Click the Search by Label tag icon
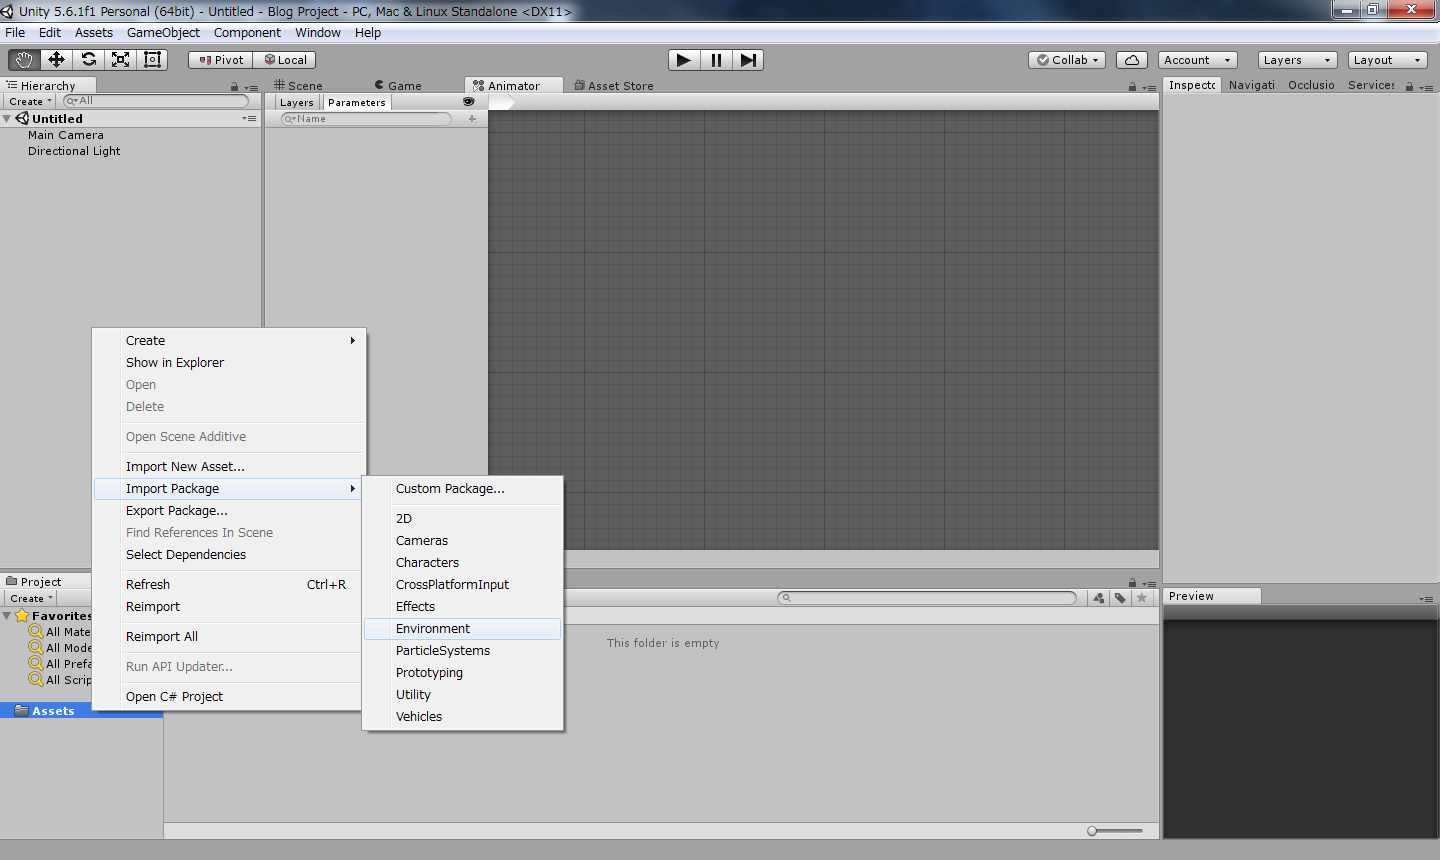The width and height of the screenshot is (1440, 860). click(x=1120, y=598)
